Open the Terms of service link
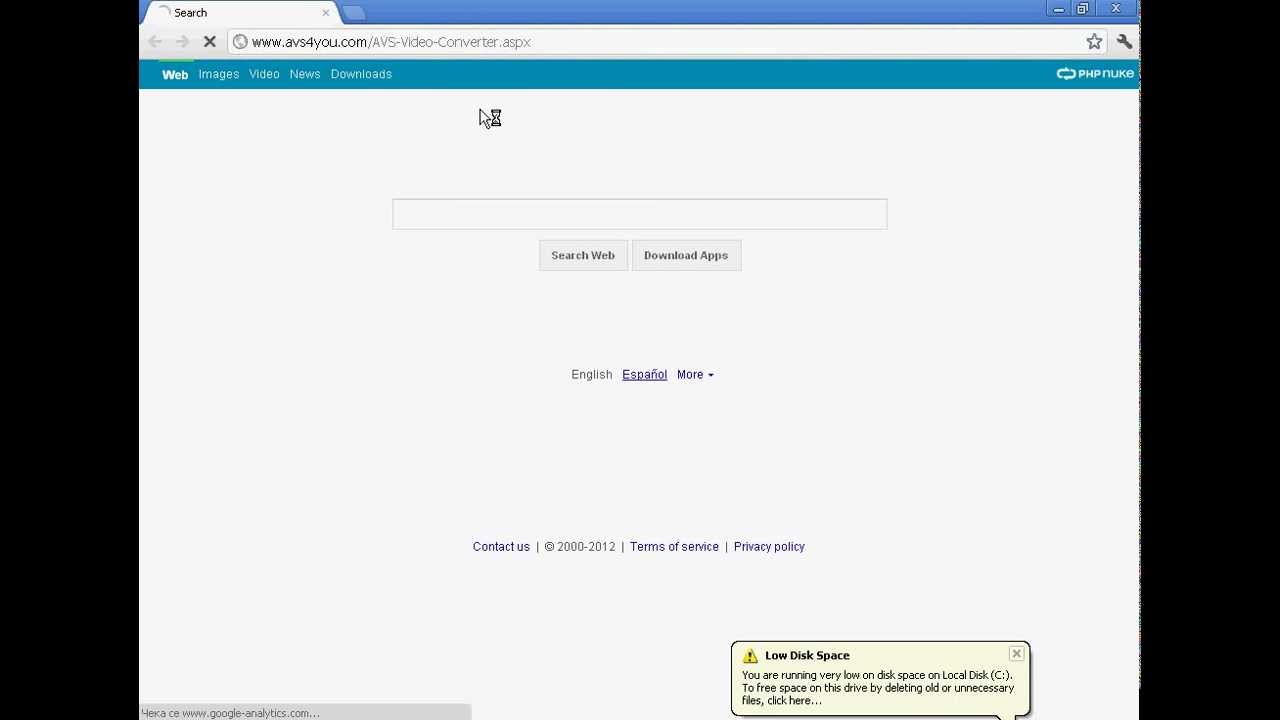 point(674,547)
